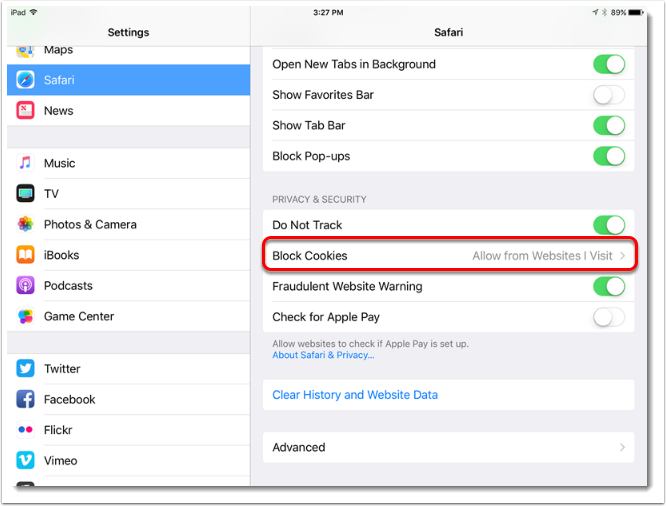This screenshot has width=666, height=506.
Task: Tap the TV app icon
Action: point(25,194)
